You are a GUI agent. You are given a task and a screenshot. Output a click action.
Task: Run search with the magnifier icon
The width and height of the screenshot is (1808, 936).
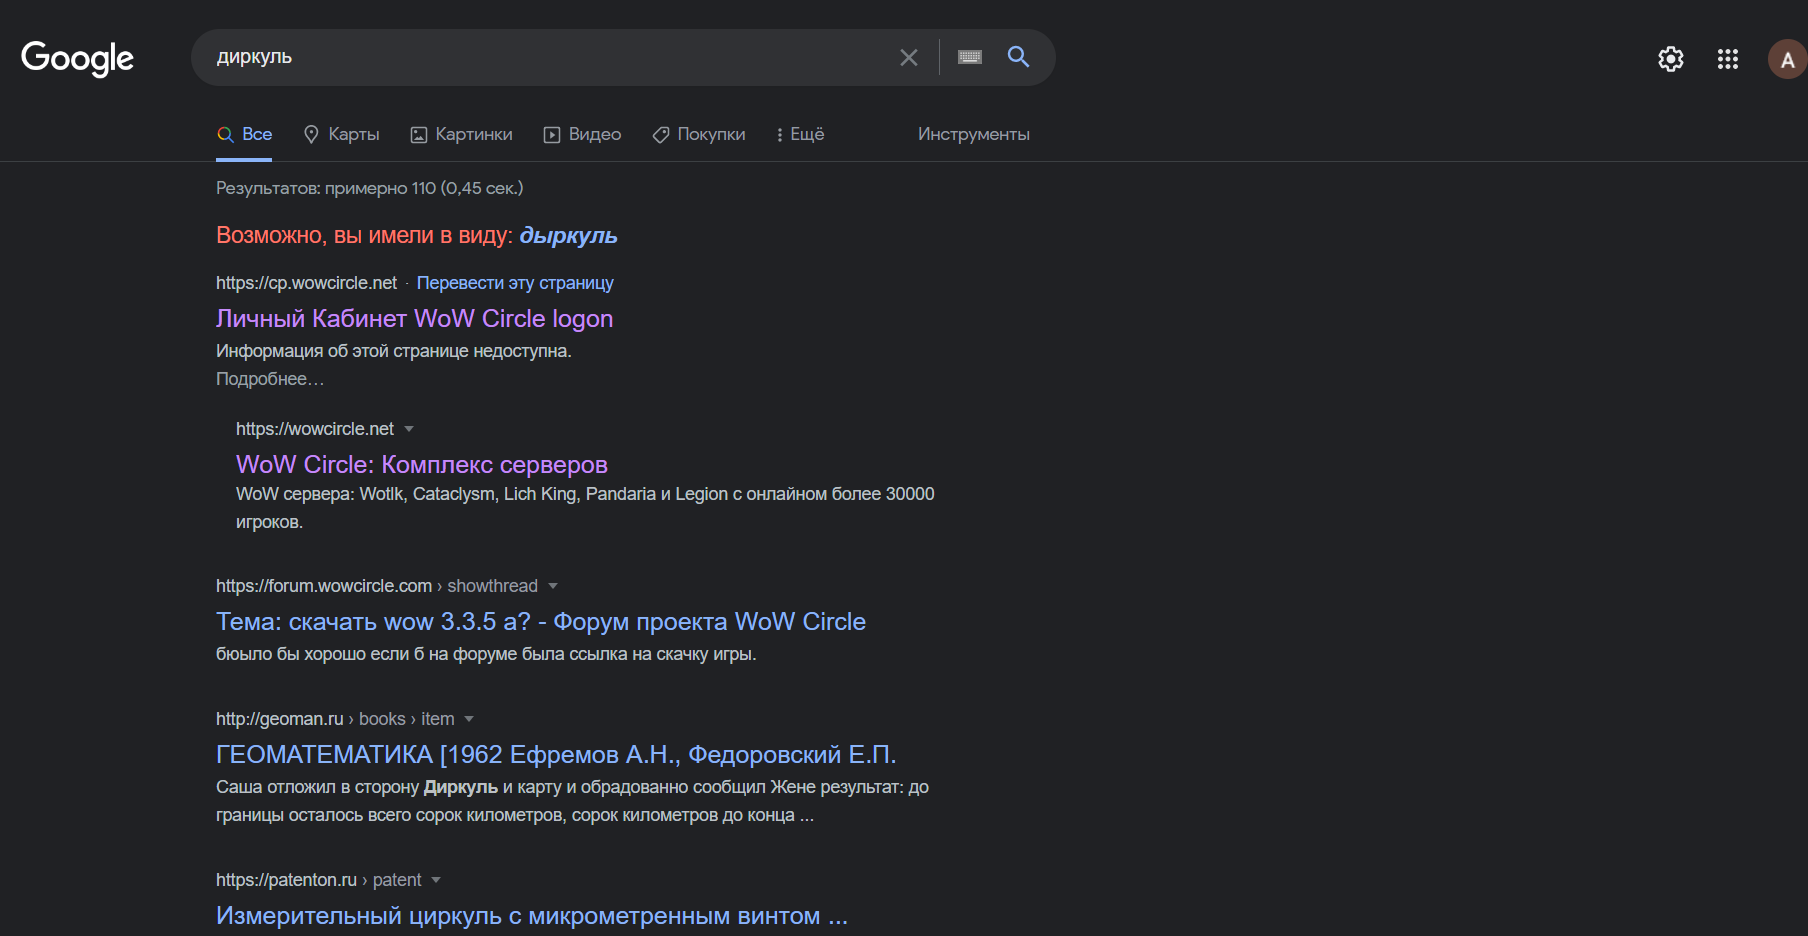(x=1018, y=57)
